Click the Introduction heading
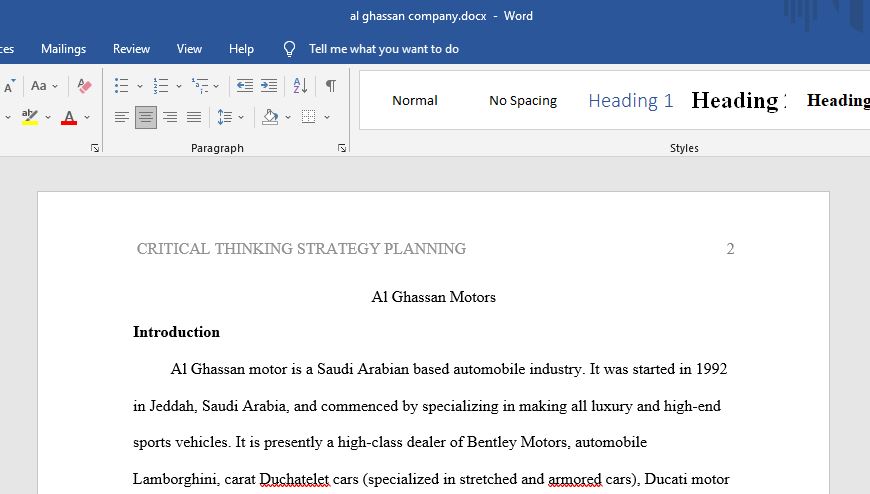870x494 pixels. [x=176, y=332]
